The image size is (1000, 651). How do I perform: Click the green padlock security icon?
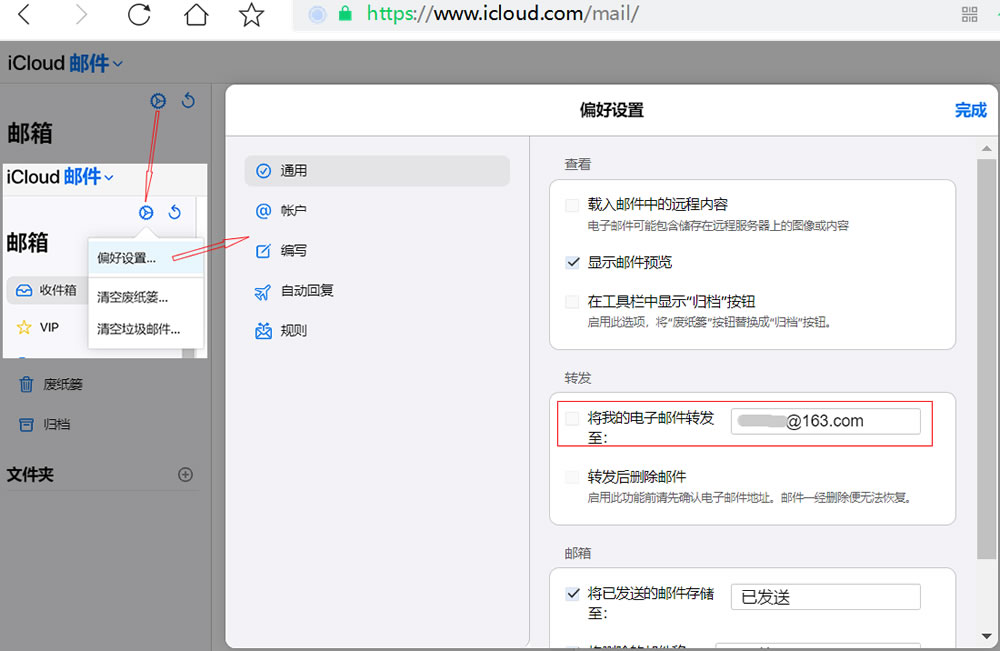[345, 13]
